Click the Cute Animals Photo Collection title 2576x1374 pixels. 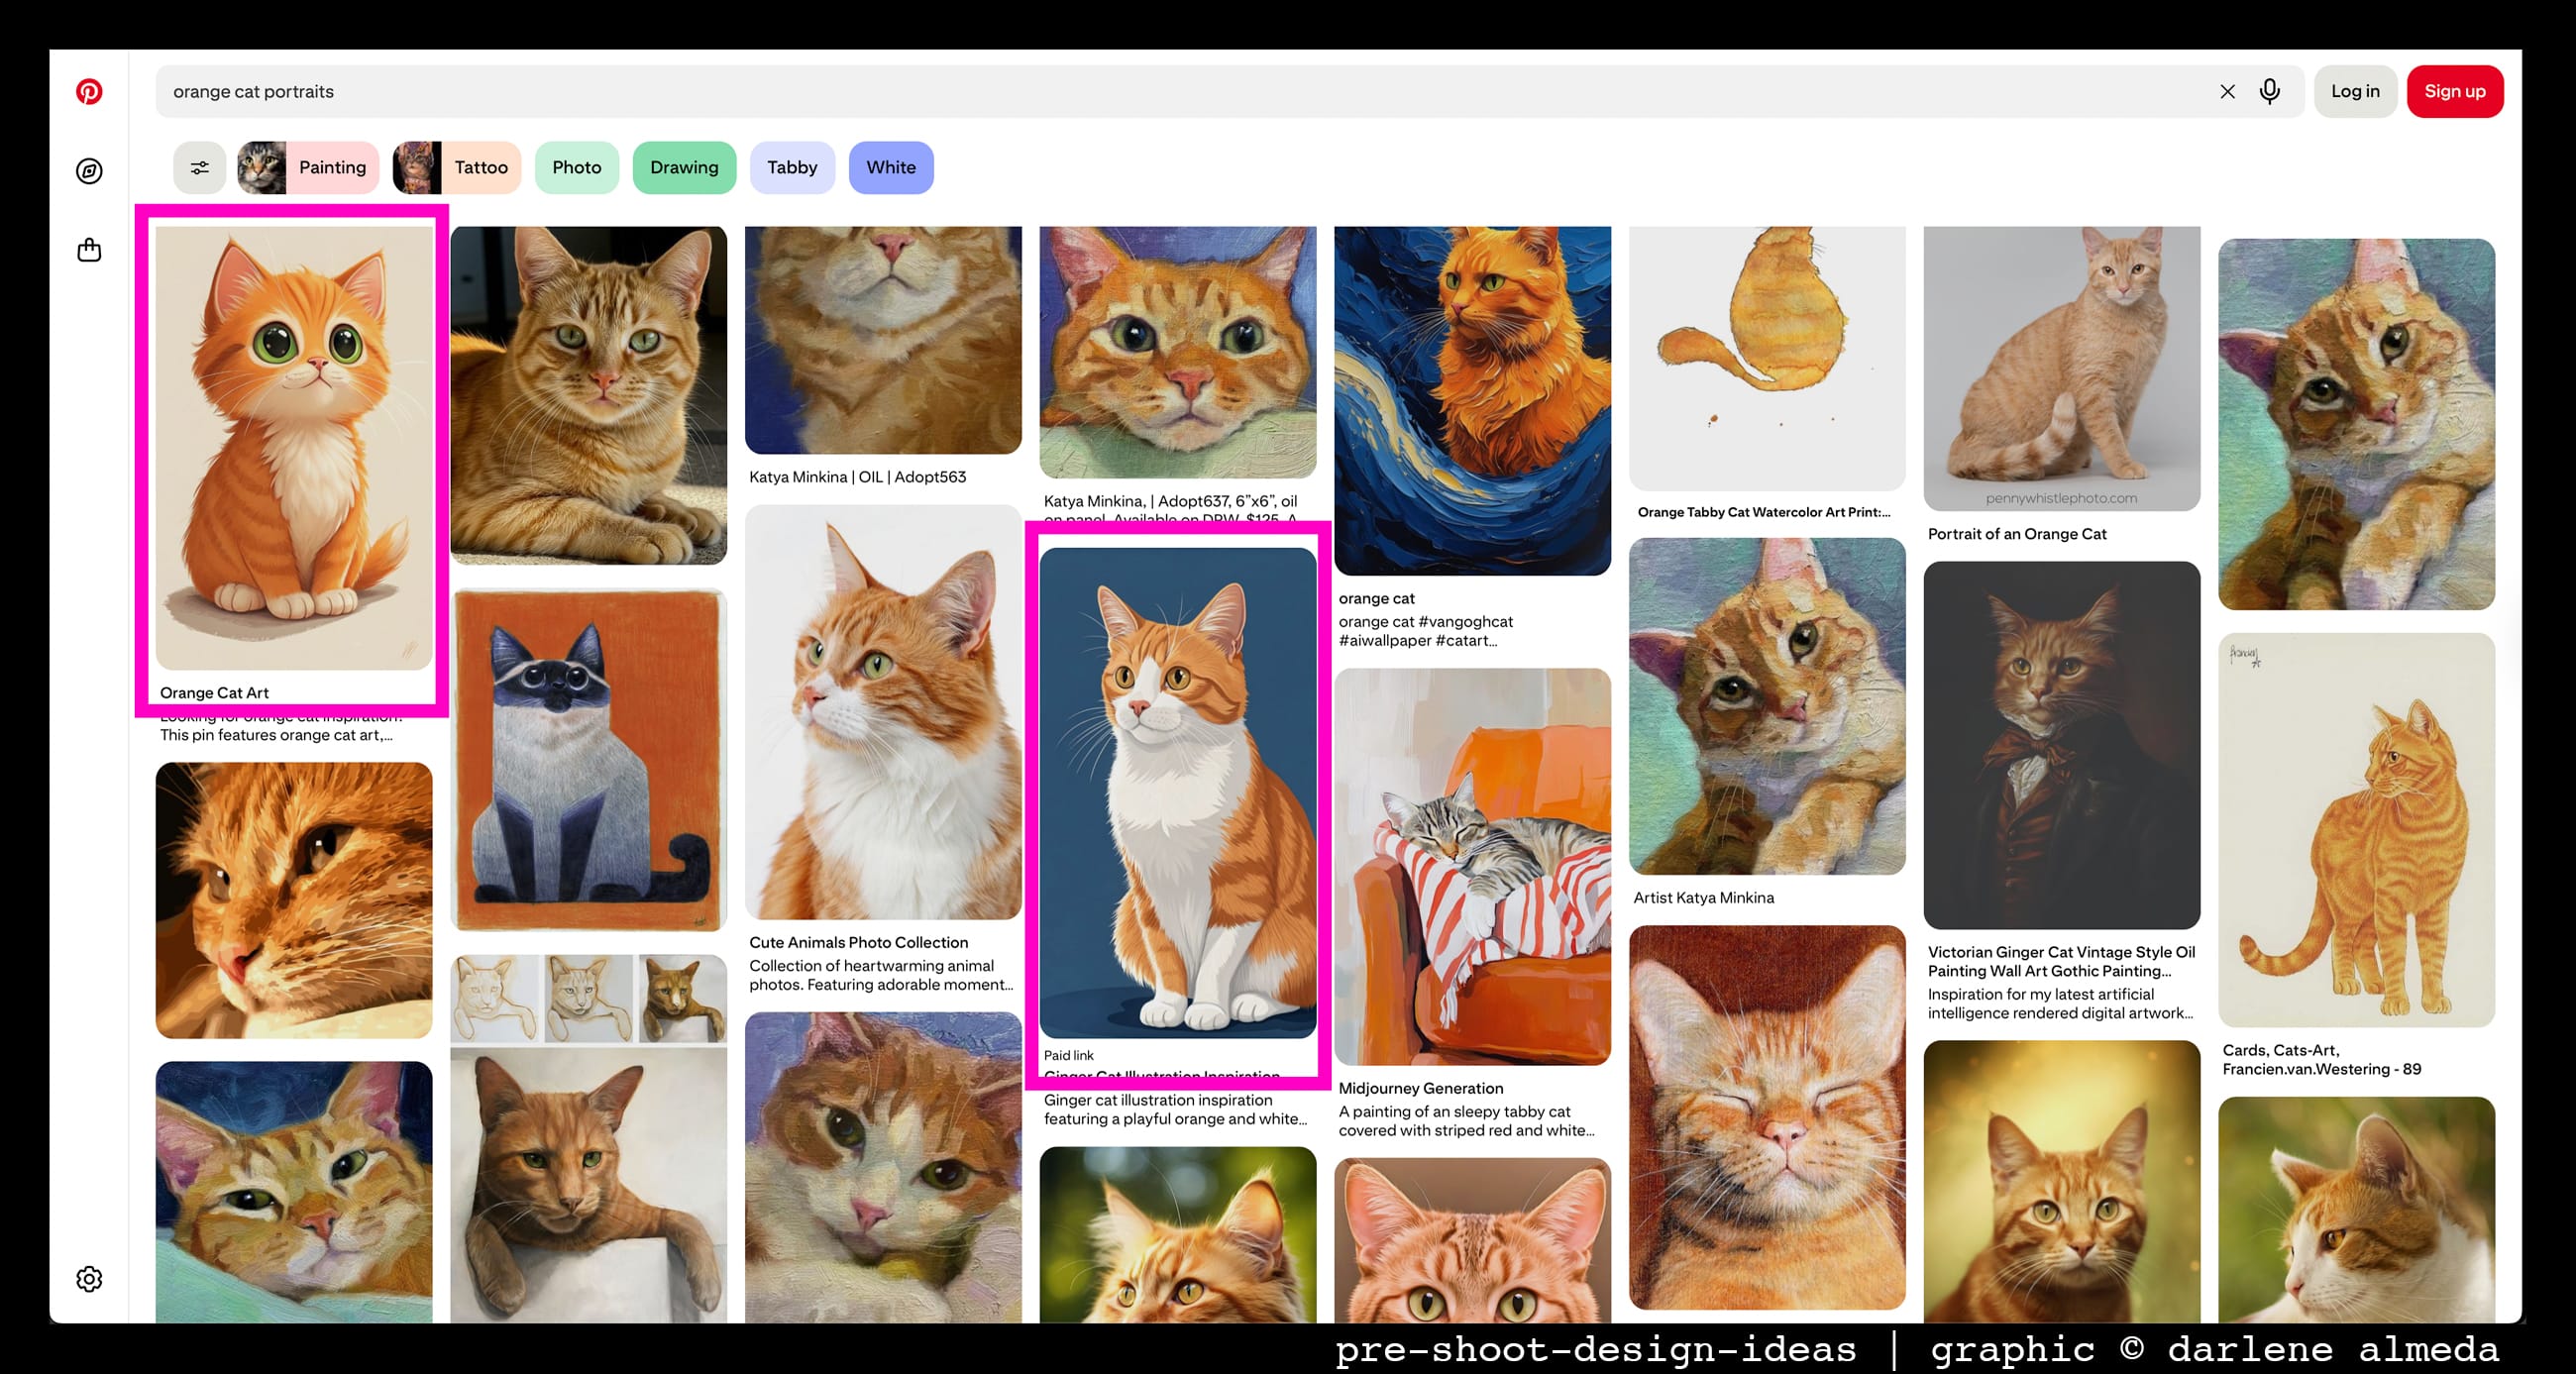[x=858, y=942]
